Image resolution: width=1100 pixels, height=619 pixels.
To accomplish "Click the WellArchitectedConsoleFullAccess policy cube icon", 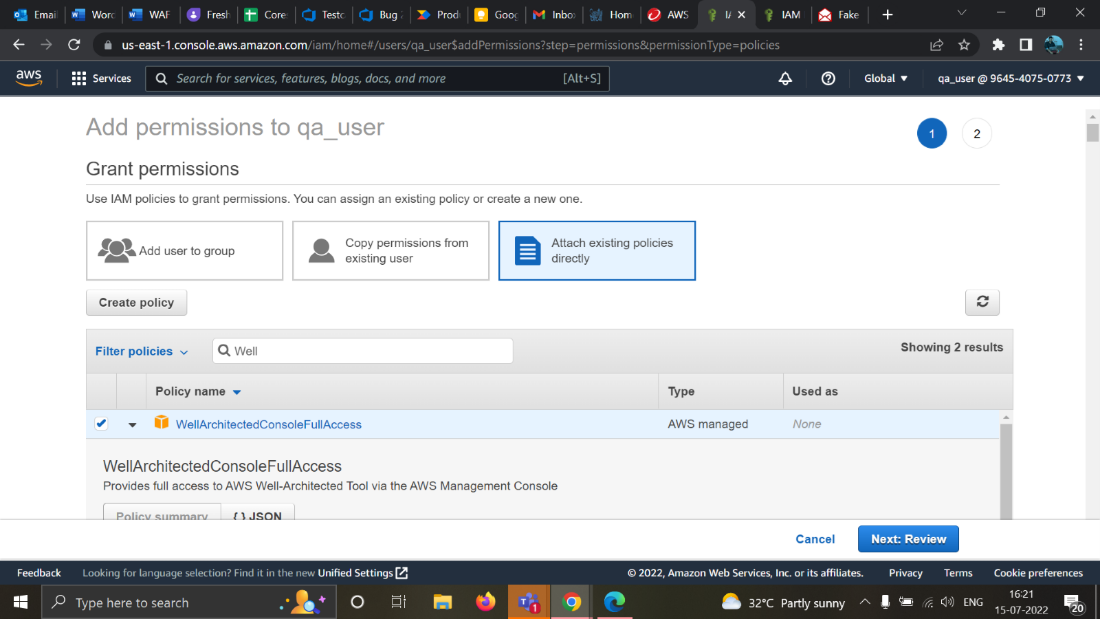I will click(x=161, y=422).
